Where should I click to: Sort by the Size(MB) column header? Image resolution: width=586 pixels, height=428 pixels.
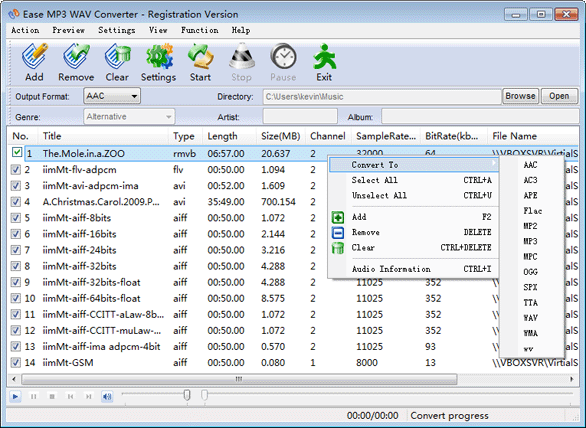pyautogui.click(x=281, y=136)
